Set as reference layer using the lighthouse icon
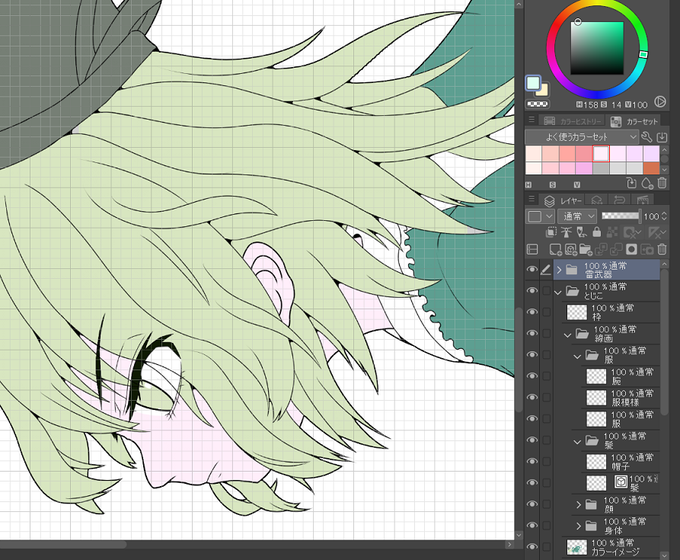 tap(566, 232)
